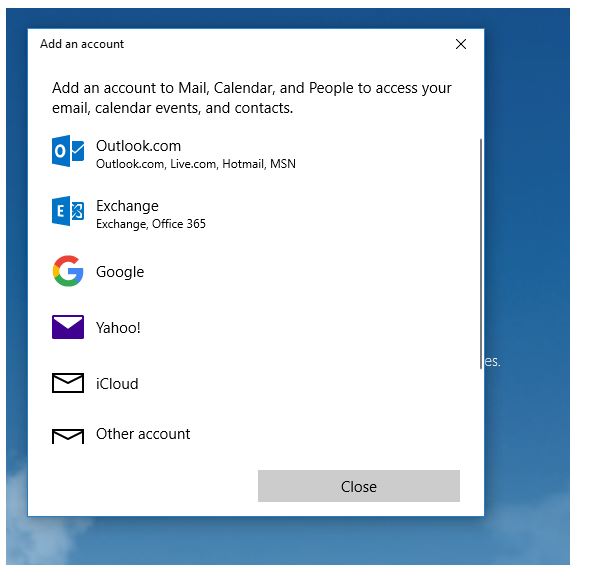The height and width of the screenshot is (581, 593).
Task: Click the blue Exchange logo icon
Action: click(68, 211)
